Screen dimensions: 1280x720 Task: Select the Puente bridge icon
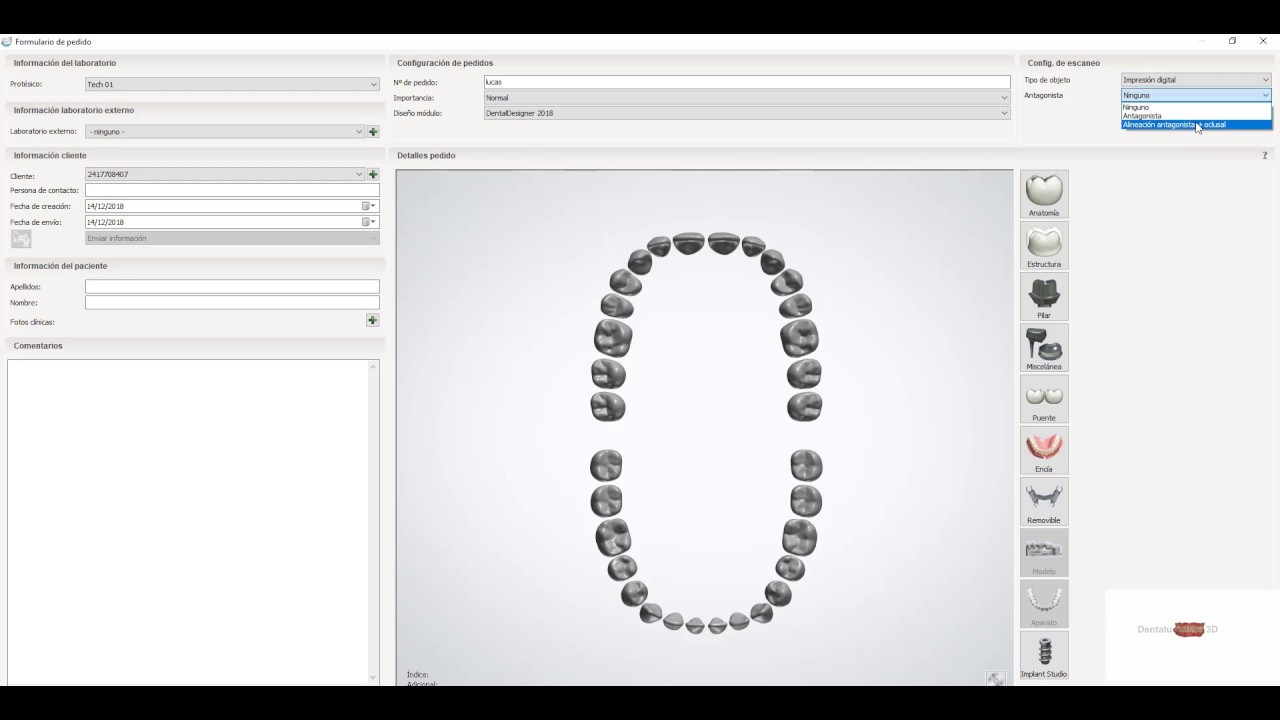tap(1044, 398)
